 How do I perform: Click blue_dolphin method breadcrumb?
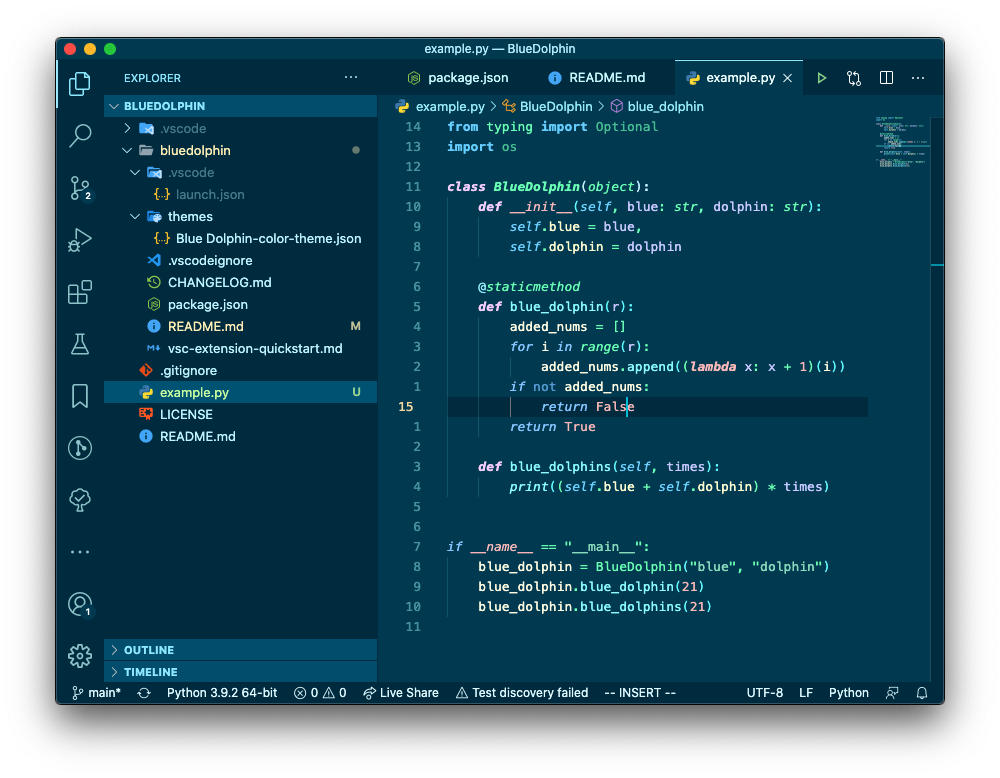(658, 106)
